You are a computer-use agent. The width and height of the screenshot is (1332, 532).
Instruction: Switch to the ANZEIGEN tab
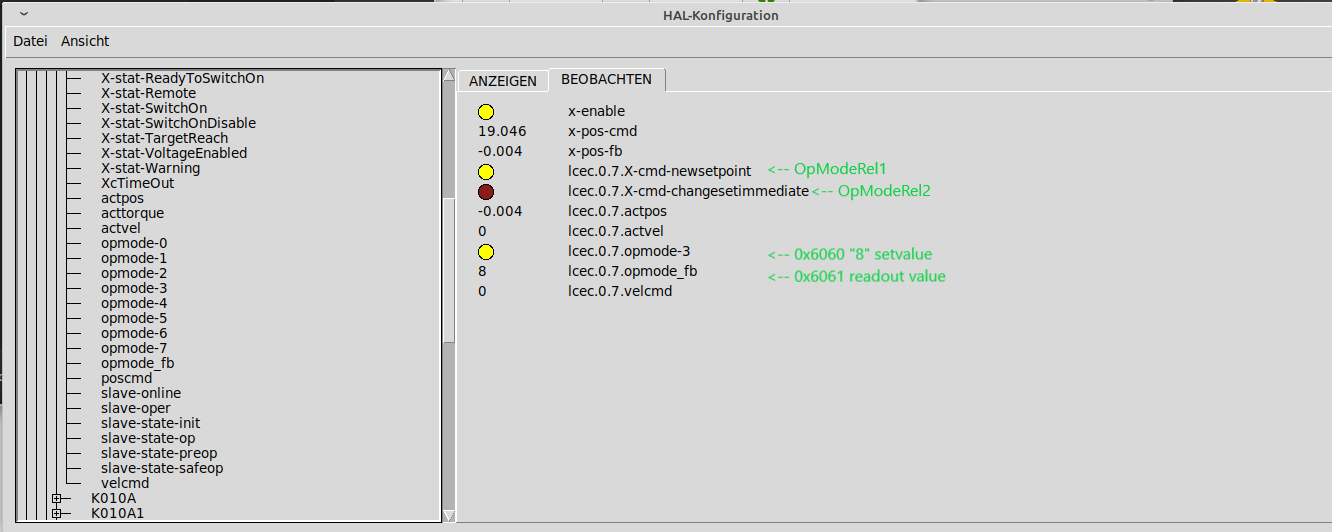(x=503, y=81)
